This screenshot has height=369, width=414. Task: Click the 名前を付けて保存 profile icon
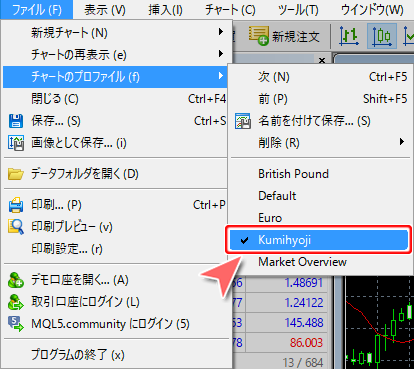[x=243, y=121]
